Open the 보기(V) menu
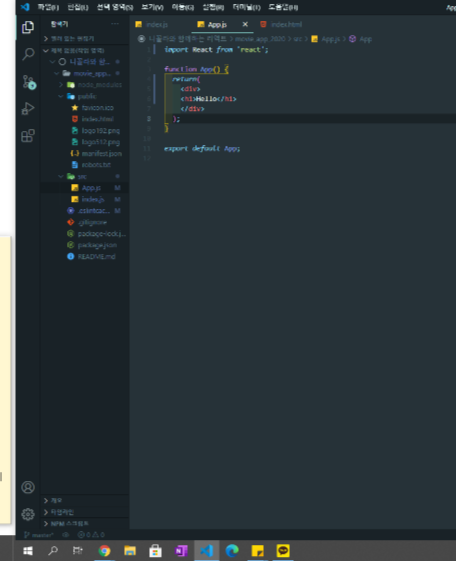 [x=152, y=7]
